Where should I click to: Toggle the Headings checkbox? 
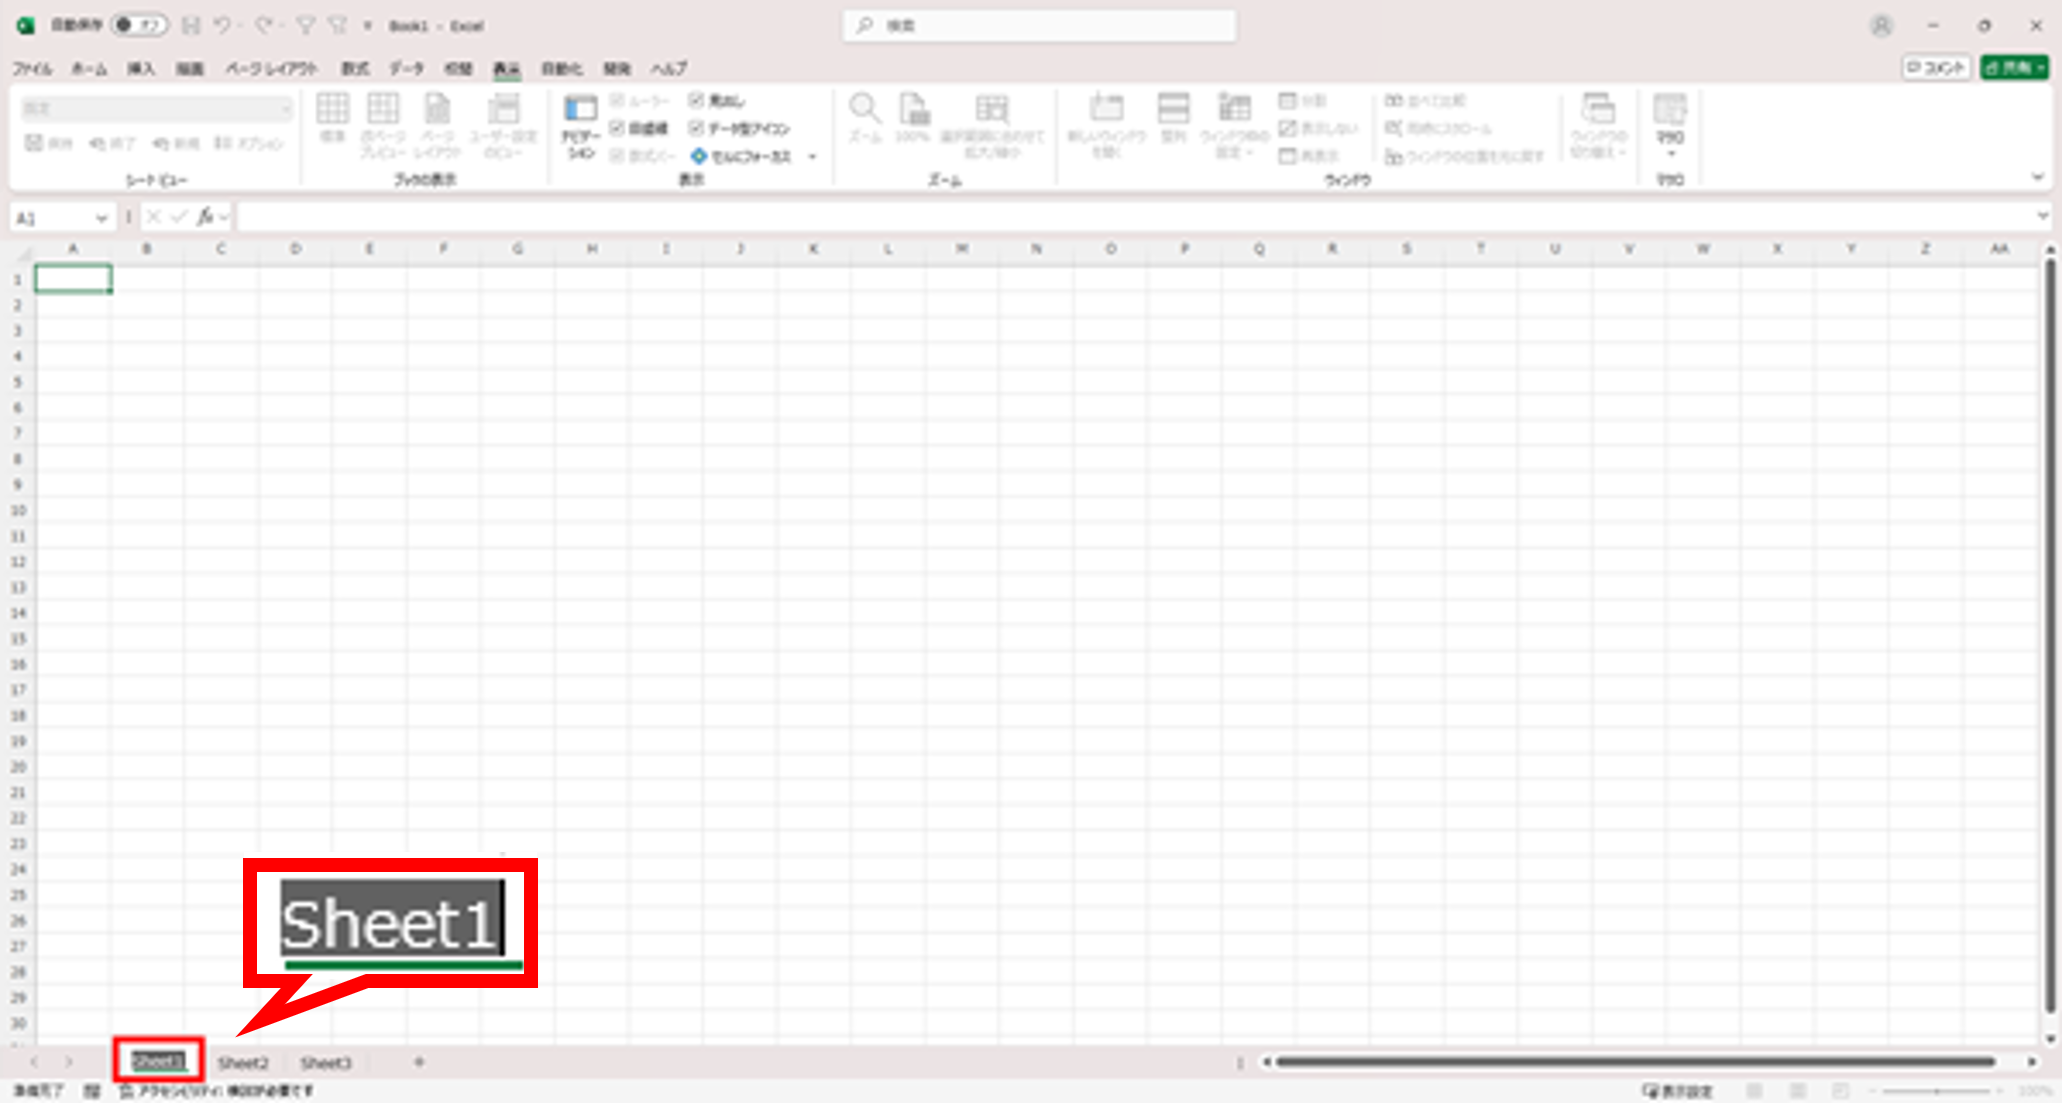pyautogui.click(x=696, y=100)
